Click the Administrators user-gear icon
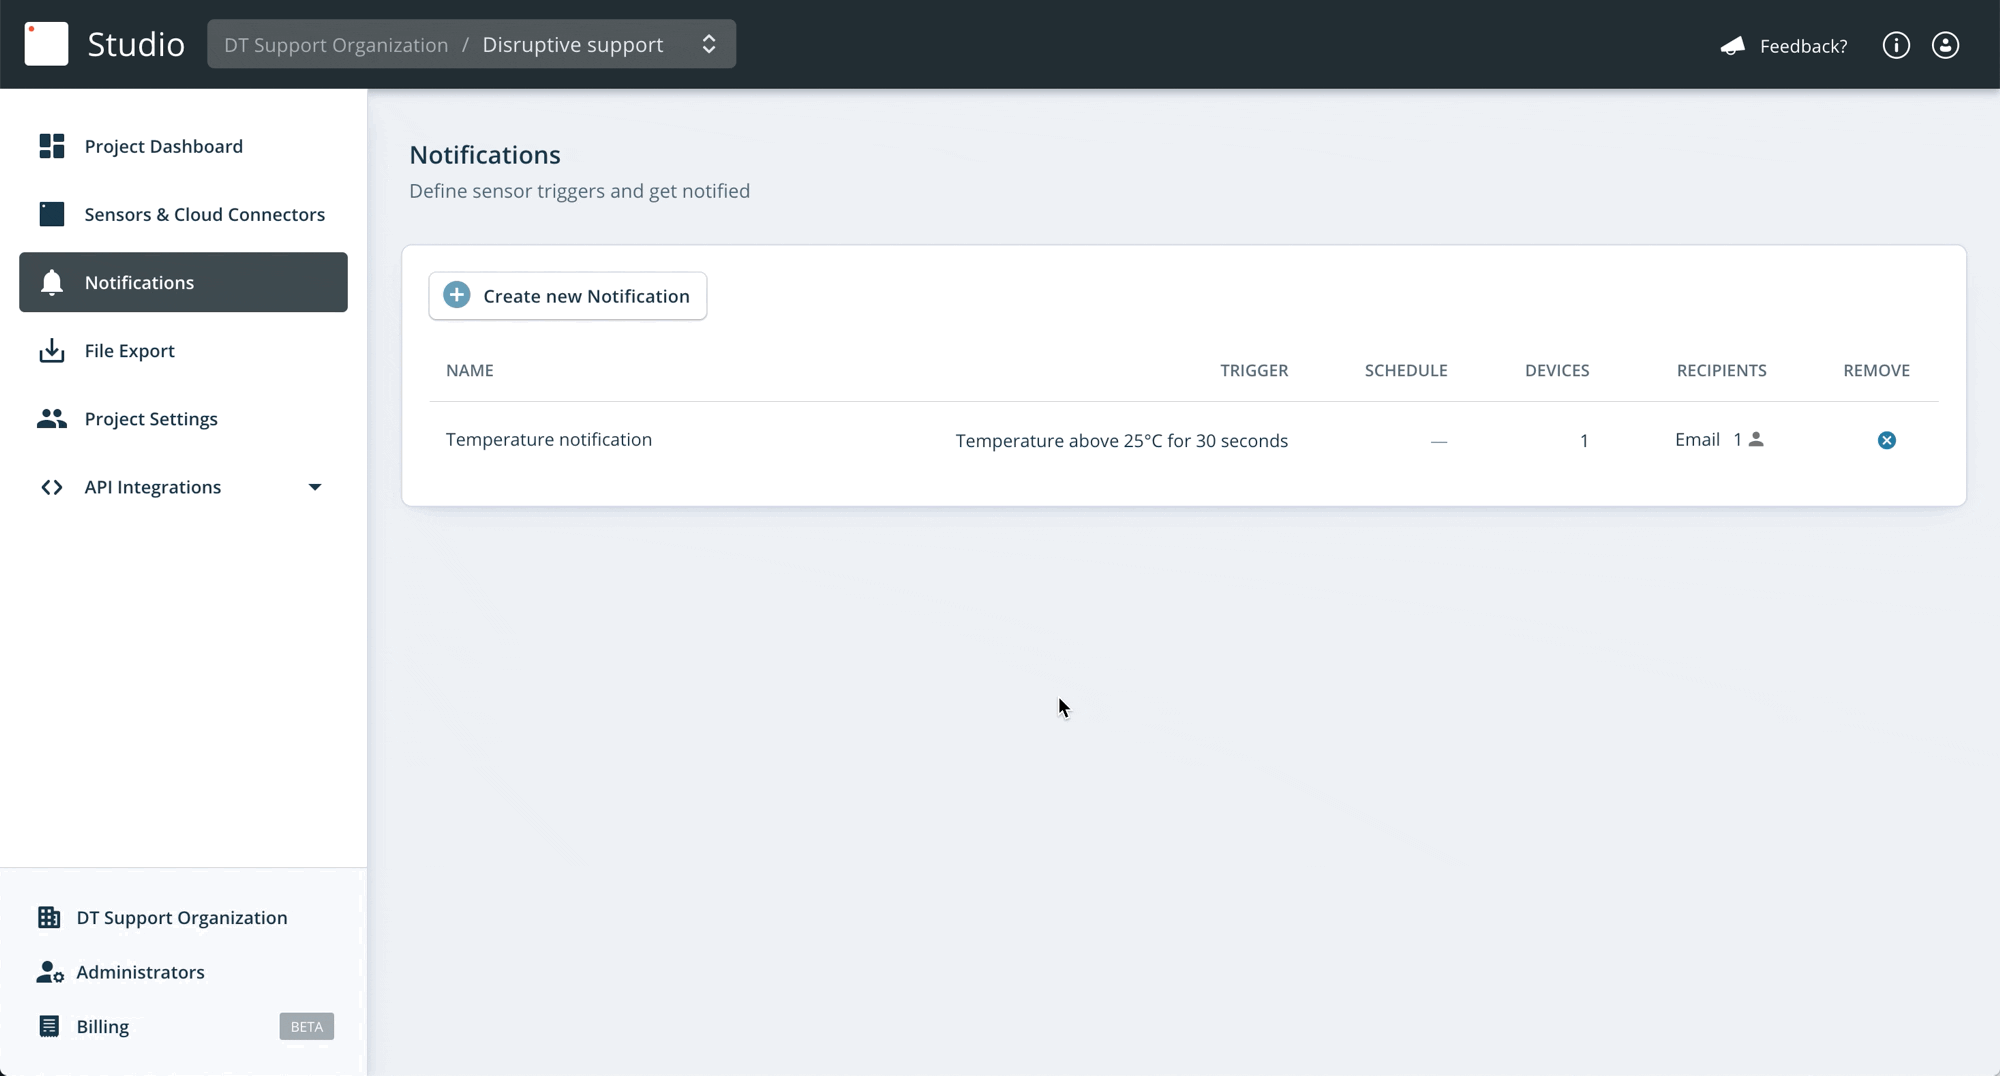Image resolution: width=2000 pixels, height=1076 pixels. click(50, 972)
